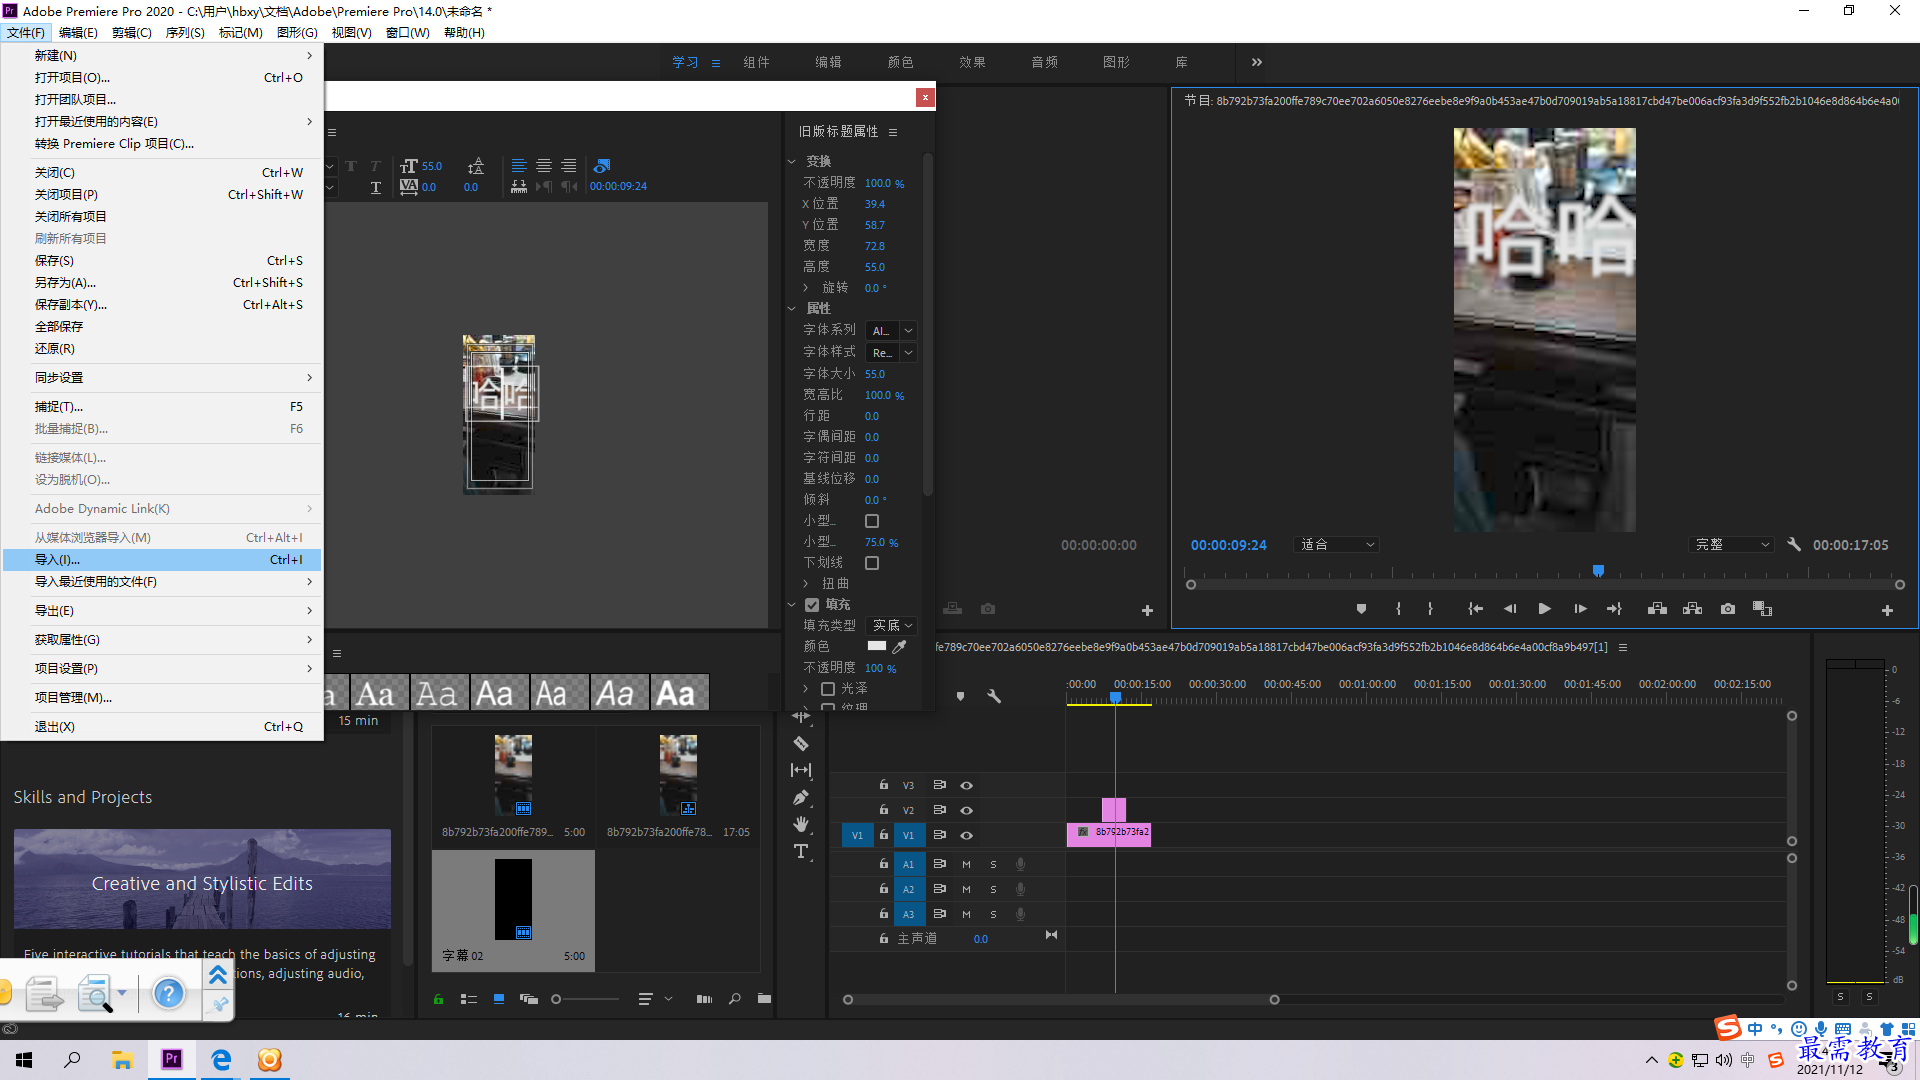The width and height of the screenshot is (1920, 1080).
Task: Switch project panel to list view
Action: click(468, 999)
